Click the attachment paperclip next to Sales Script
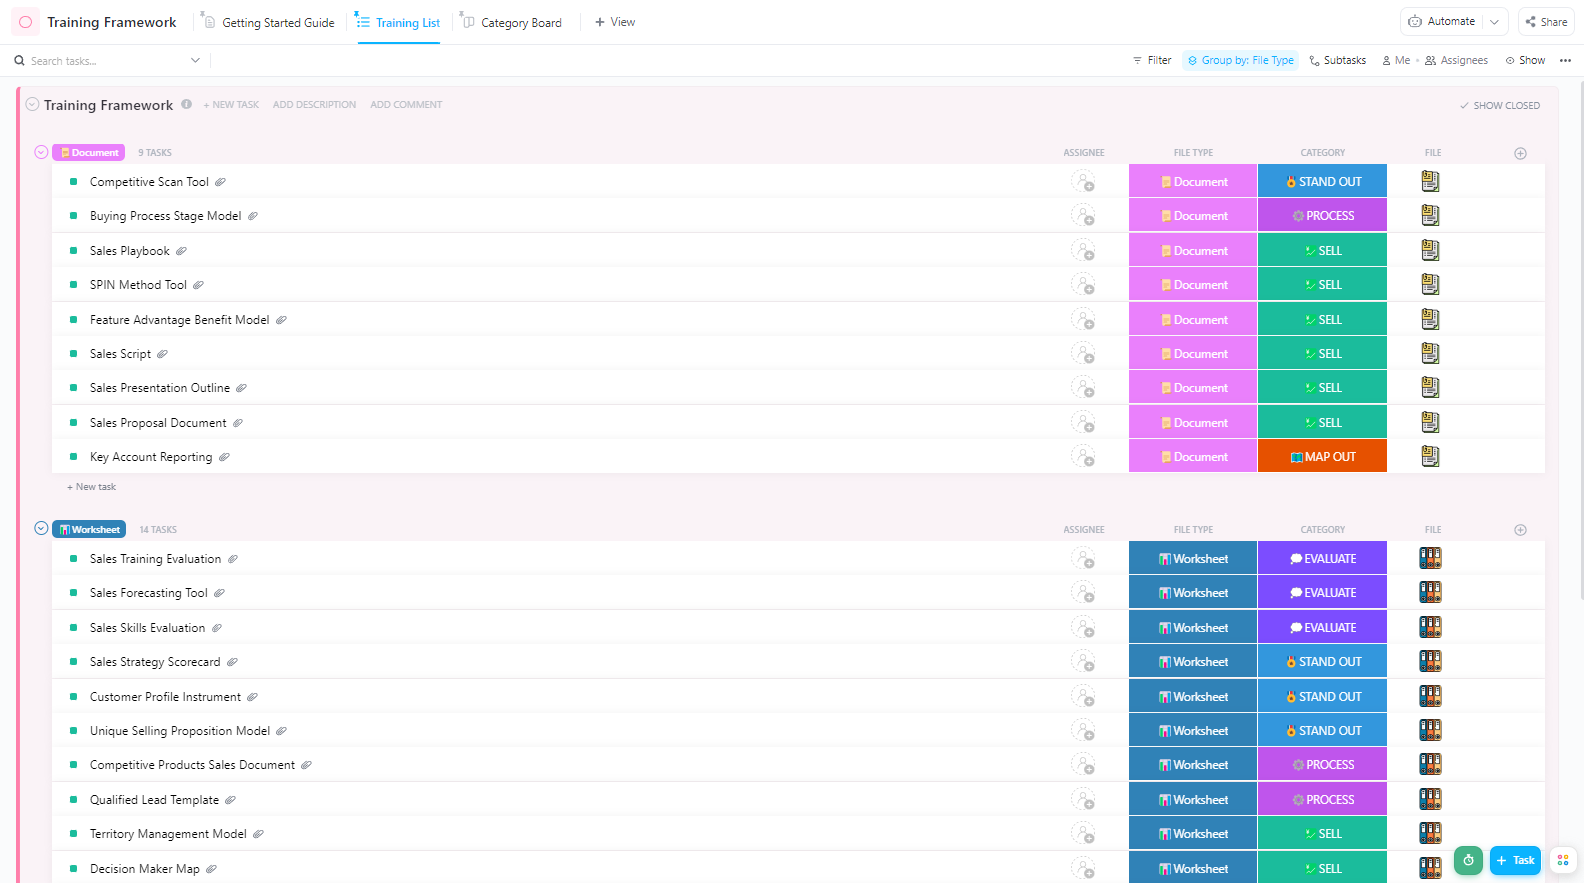 162,354
